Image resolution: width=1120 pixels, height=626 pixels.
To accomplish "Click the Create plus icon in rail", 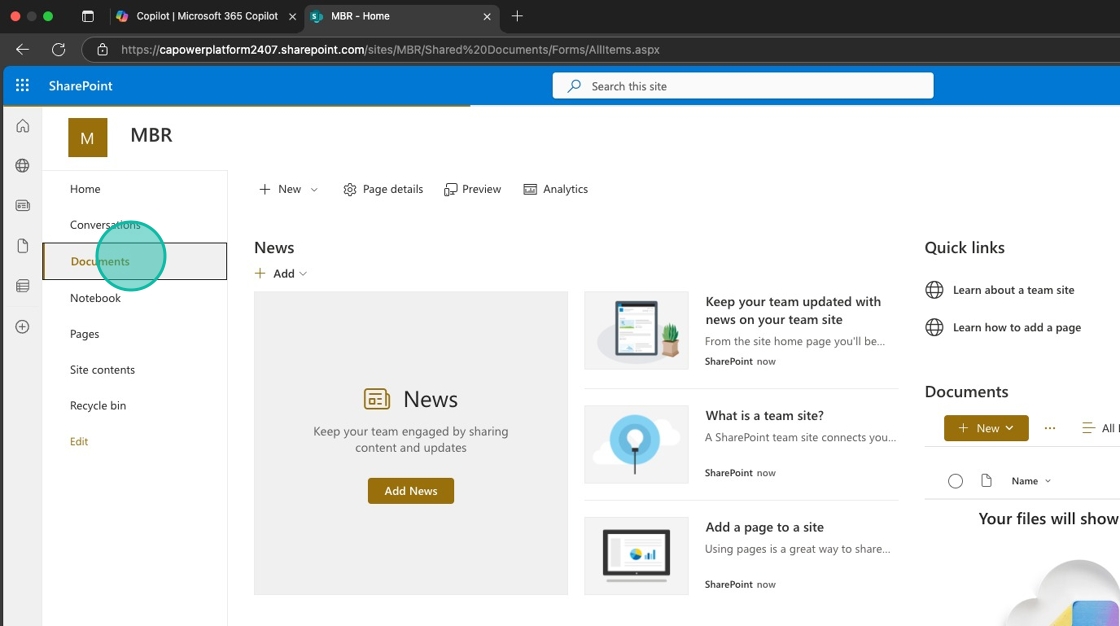I will [x=22, y=327].
